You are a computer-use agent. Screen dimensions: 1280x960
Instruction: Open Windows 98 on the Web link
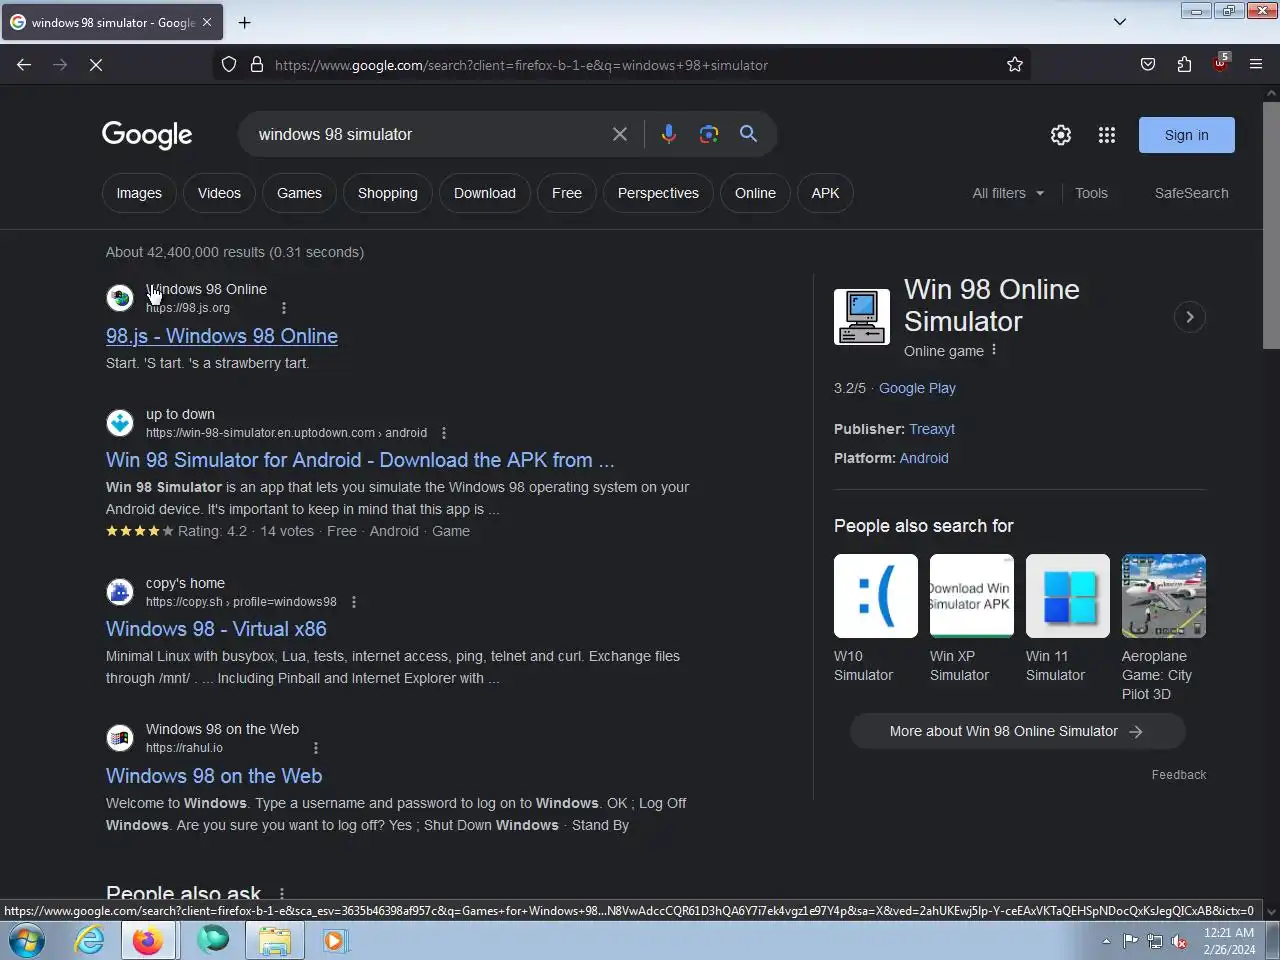[214, 776]
